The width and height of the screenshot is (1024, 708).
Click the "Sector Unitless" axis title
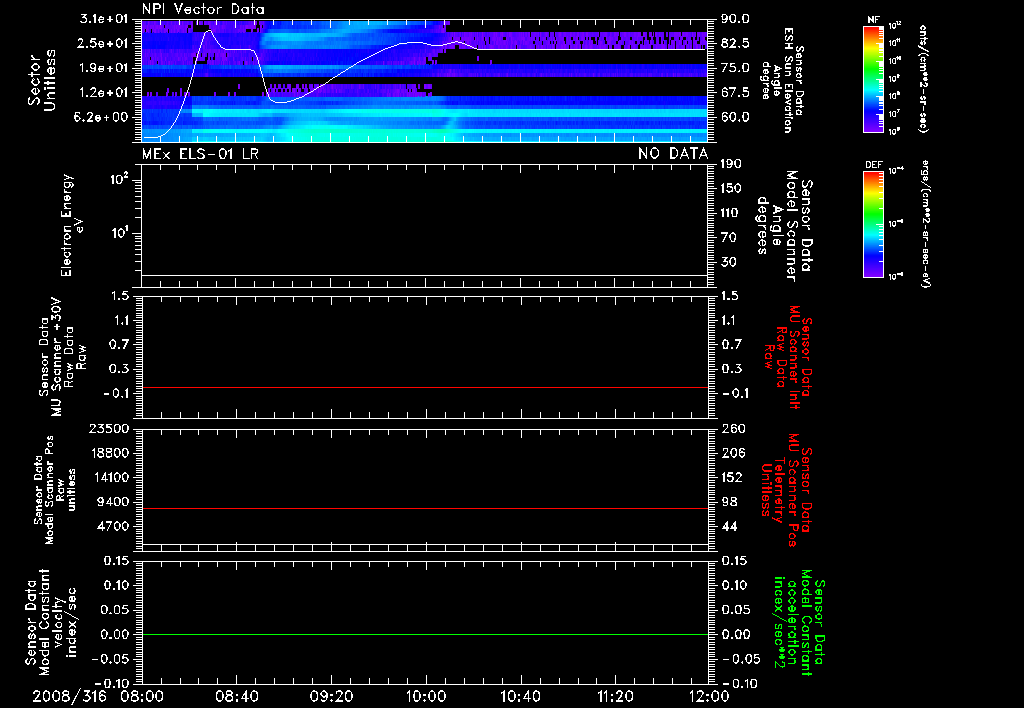42,81
